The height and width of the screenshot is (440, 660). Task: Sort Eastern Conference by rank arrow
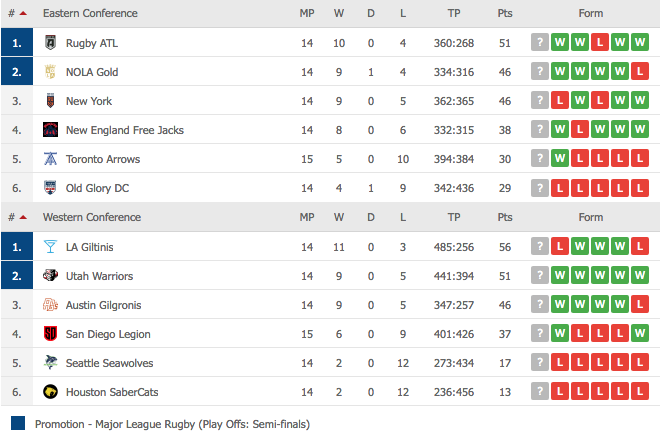coord(23,13)
